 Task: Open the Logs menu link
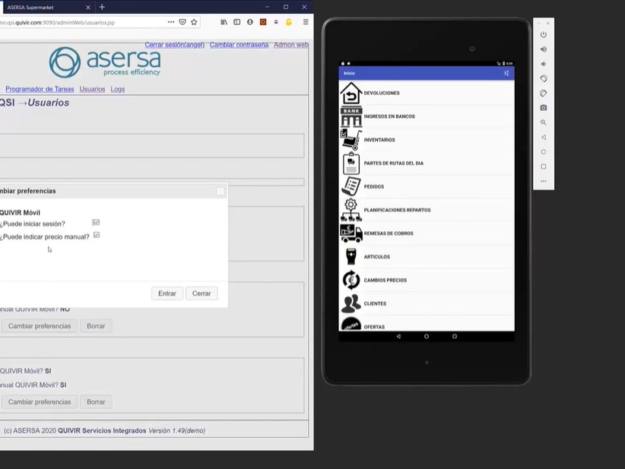[118, 89]
